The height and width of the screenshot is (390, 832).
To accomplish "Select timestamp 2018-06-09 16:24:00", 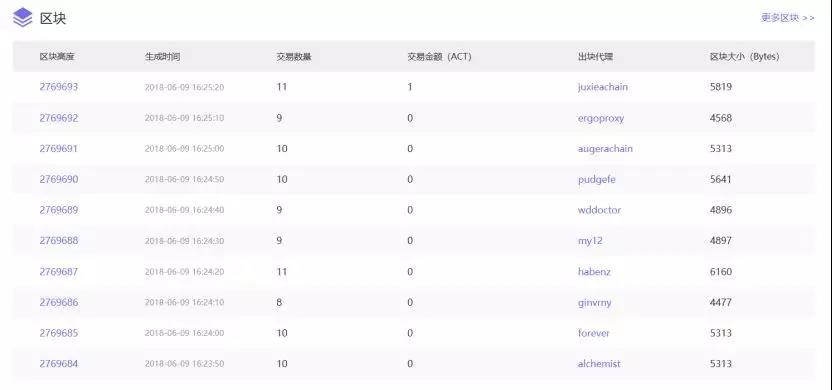I will point(184,333).
